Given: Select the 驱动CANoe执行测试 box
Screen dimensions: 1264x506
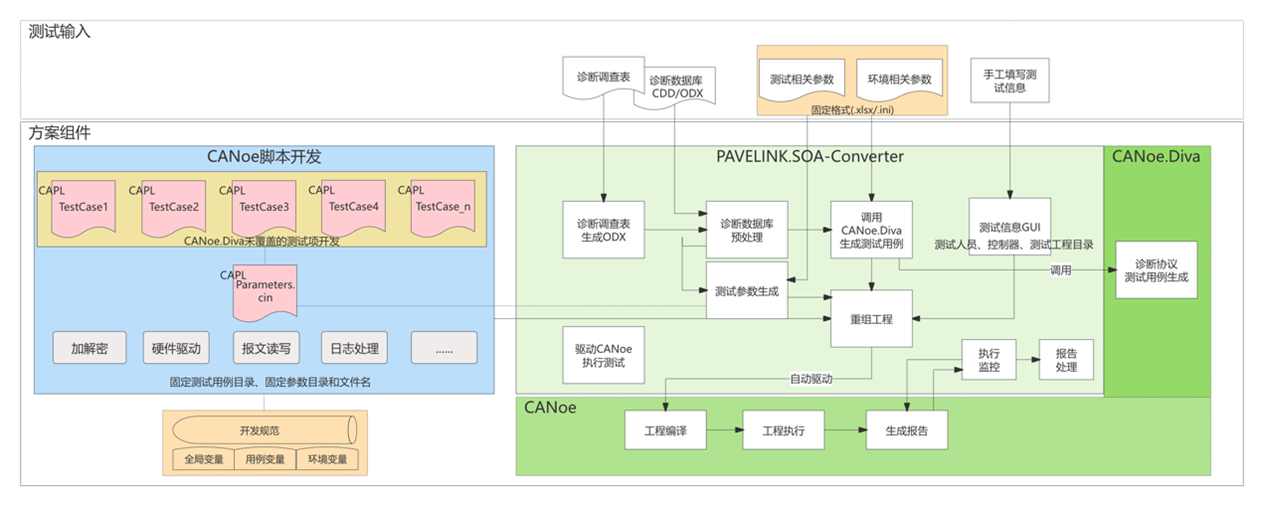Looking at the screenshot, I should click(603, 355).
